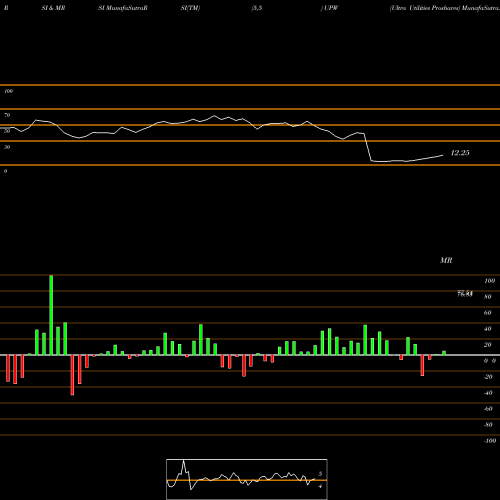
Task: Click the 50 level label on RSI axis
Action: [x=7, y=131]
